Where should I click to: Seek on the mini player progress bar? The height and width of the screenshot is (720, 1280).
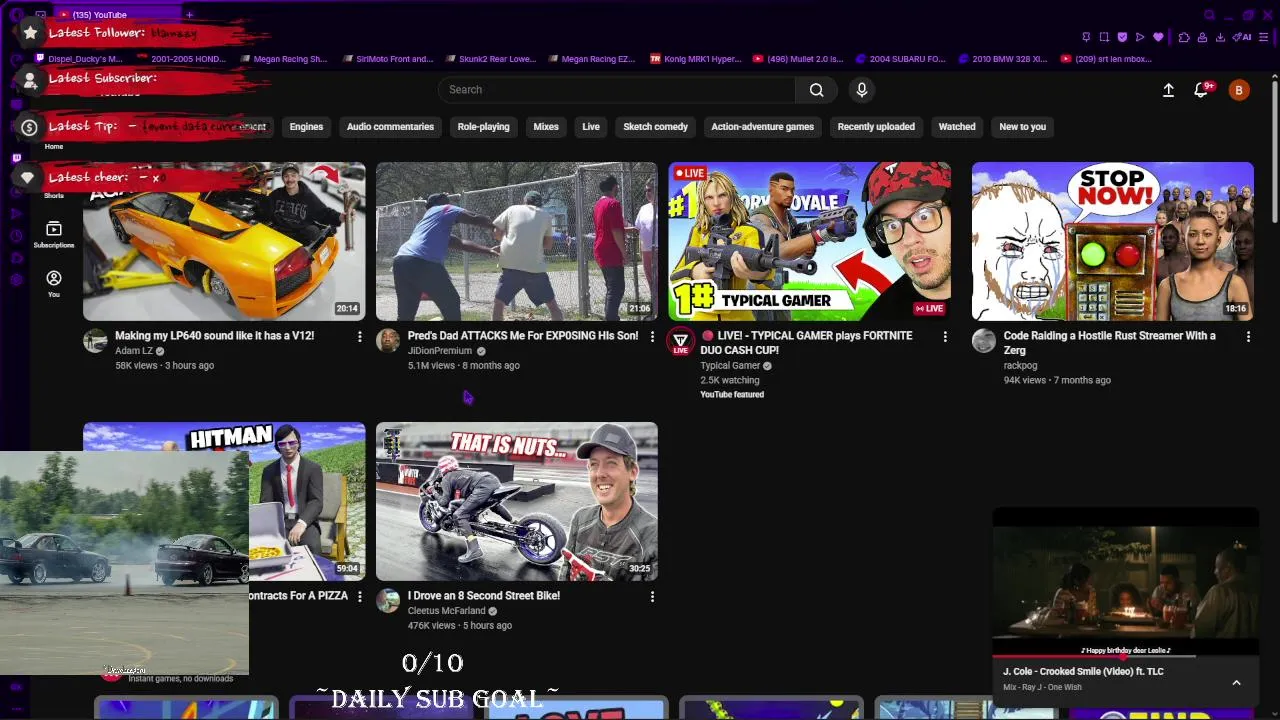pos(1126,657)
